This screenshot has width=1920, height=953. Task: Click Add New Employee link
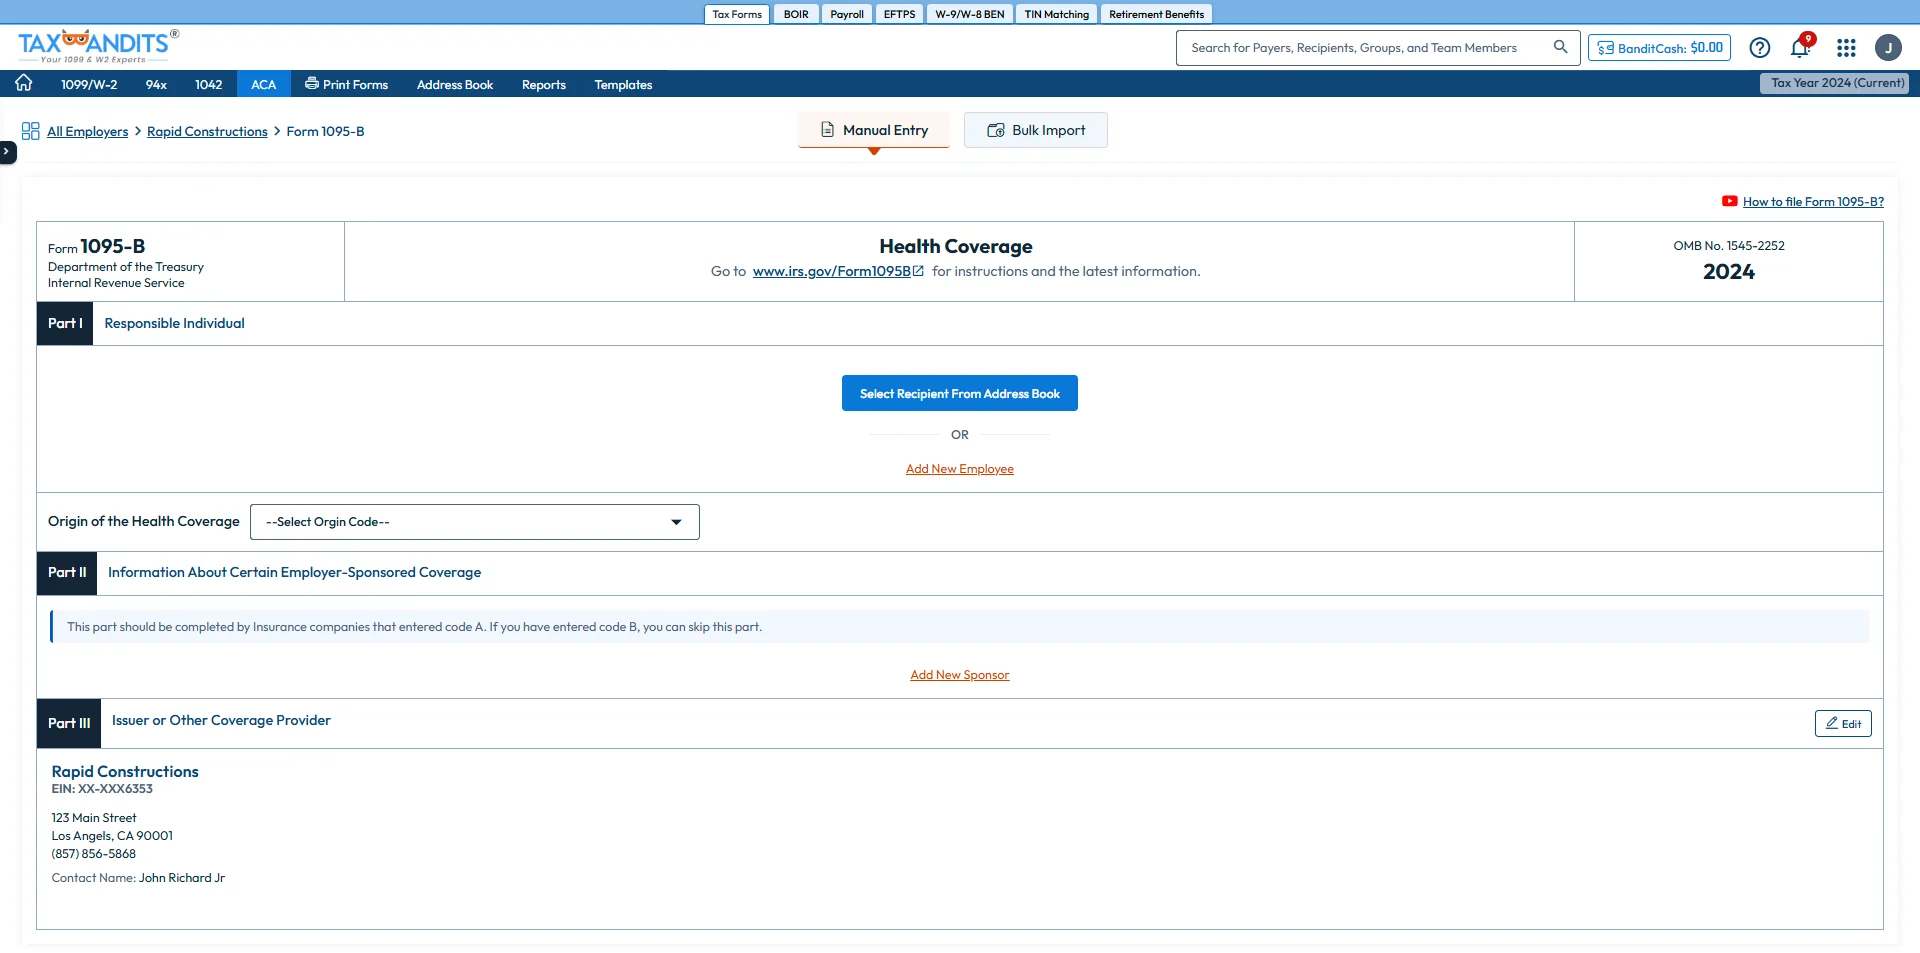(x=960, y=469)
